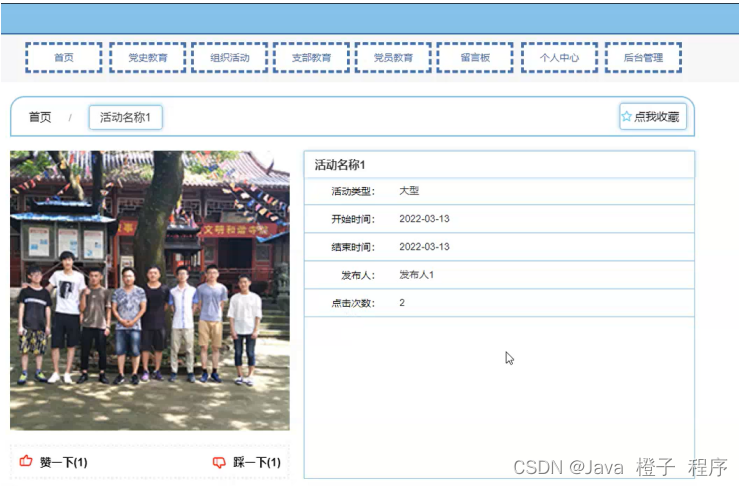Click the 点击次数 label
This screenshot has width=743, height=486.
[x=353, y=303]
